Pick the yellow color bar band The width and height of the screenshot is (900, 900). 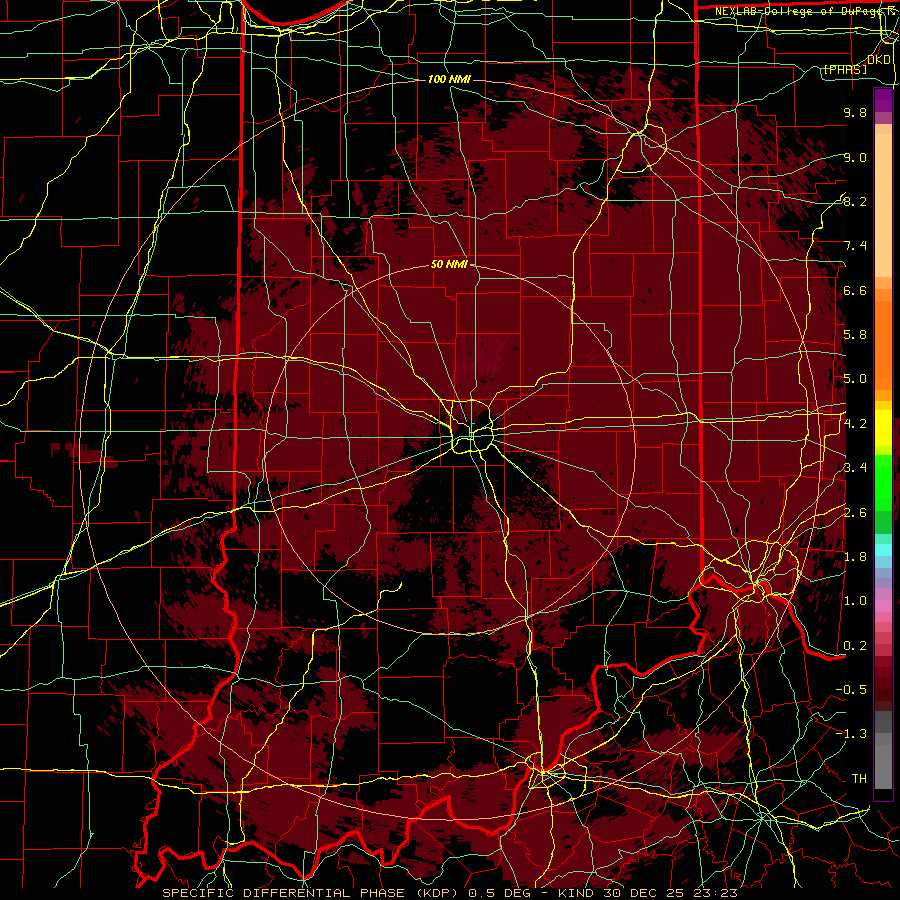(883, 428)
